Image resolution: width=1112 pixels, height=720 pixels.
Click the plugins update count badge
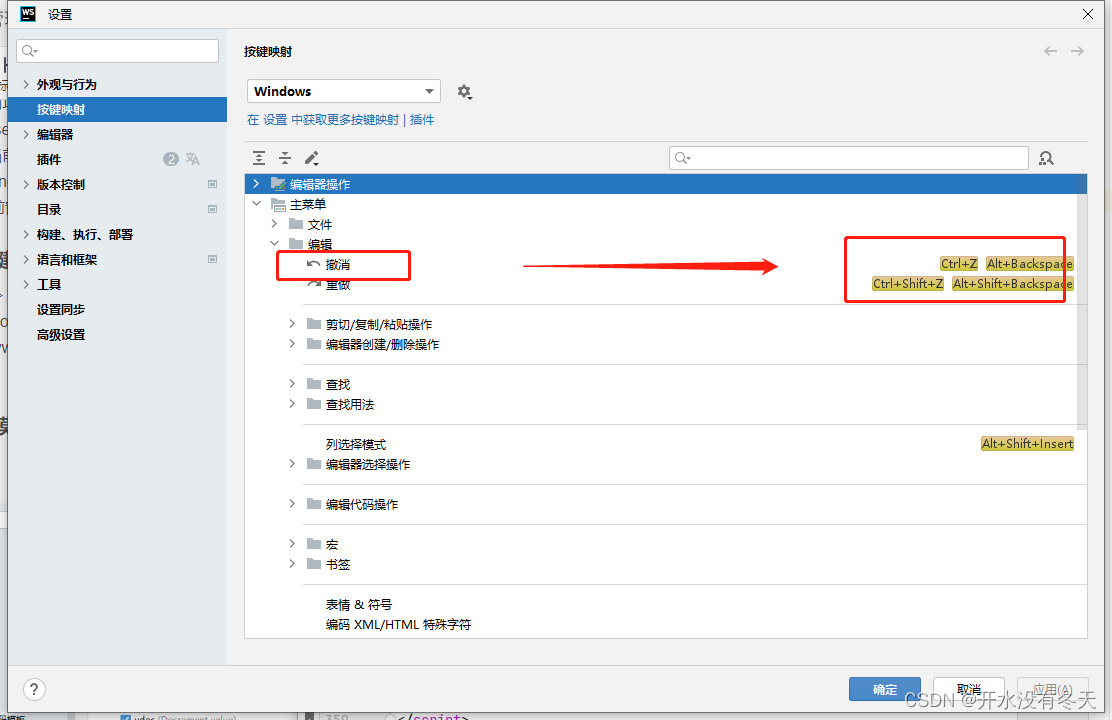(x=170, y=159)
